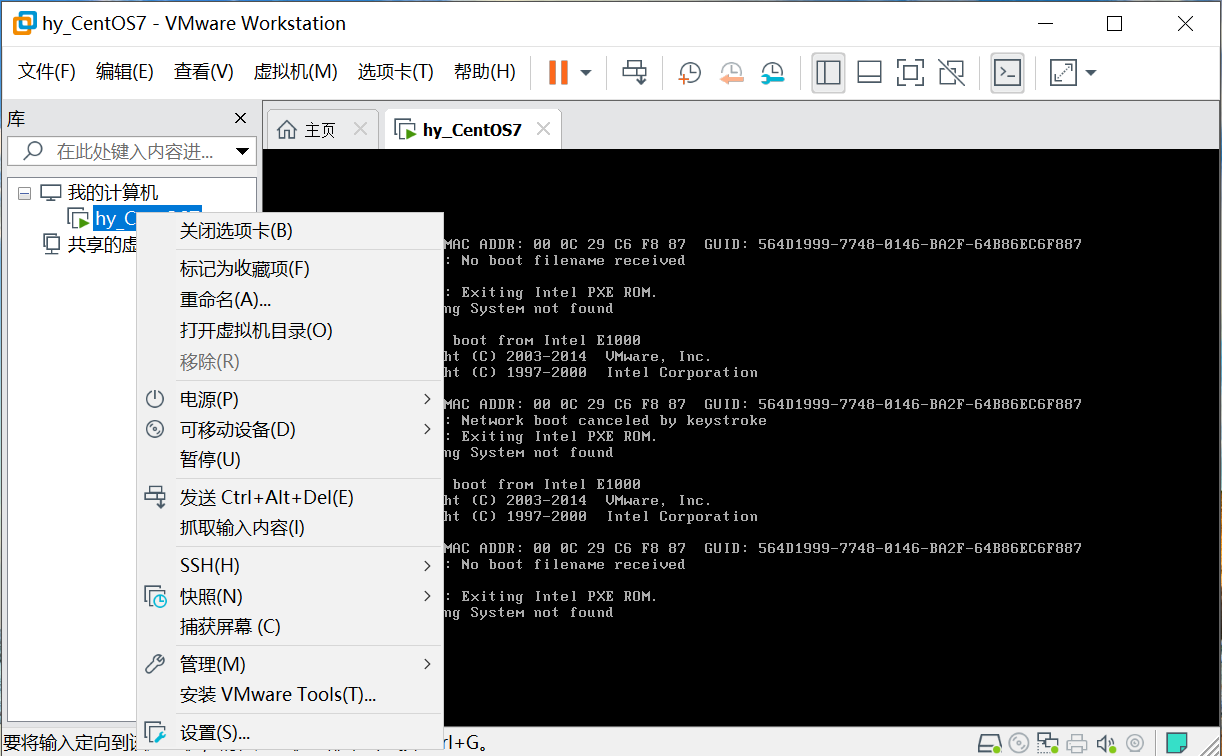Image resolution: width=1222 pixels, height=756 pixels.
Task: Click the printer status bar icon
Action: [1076, 743]
